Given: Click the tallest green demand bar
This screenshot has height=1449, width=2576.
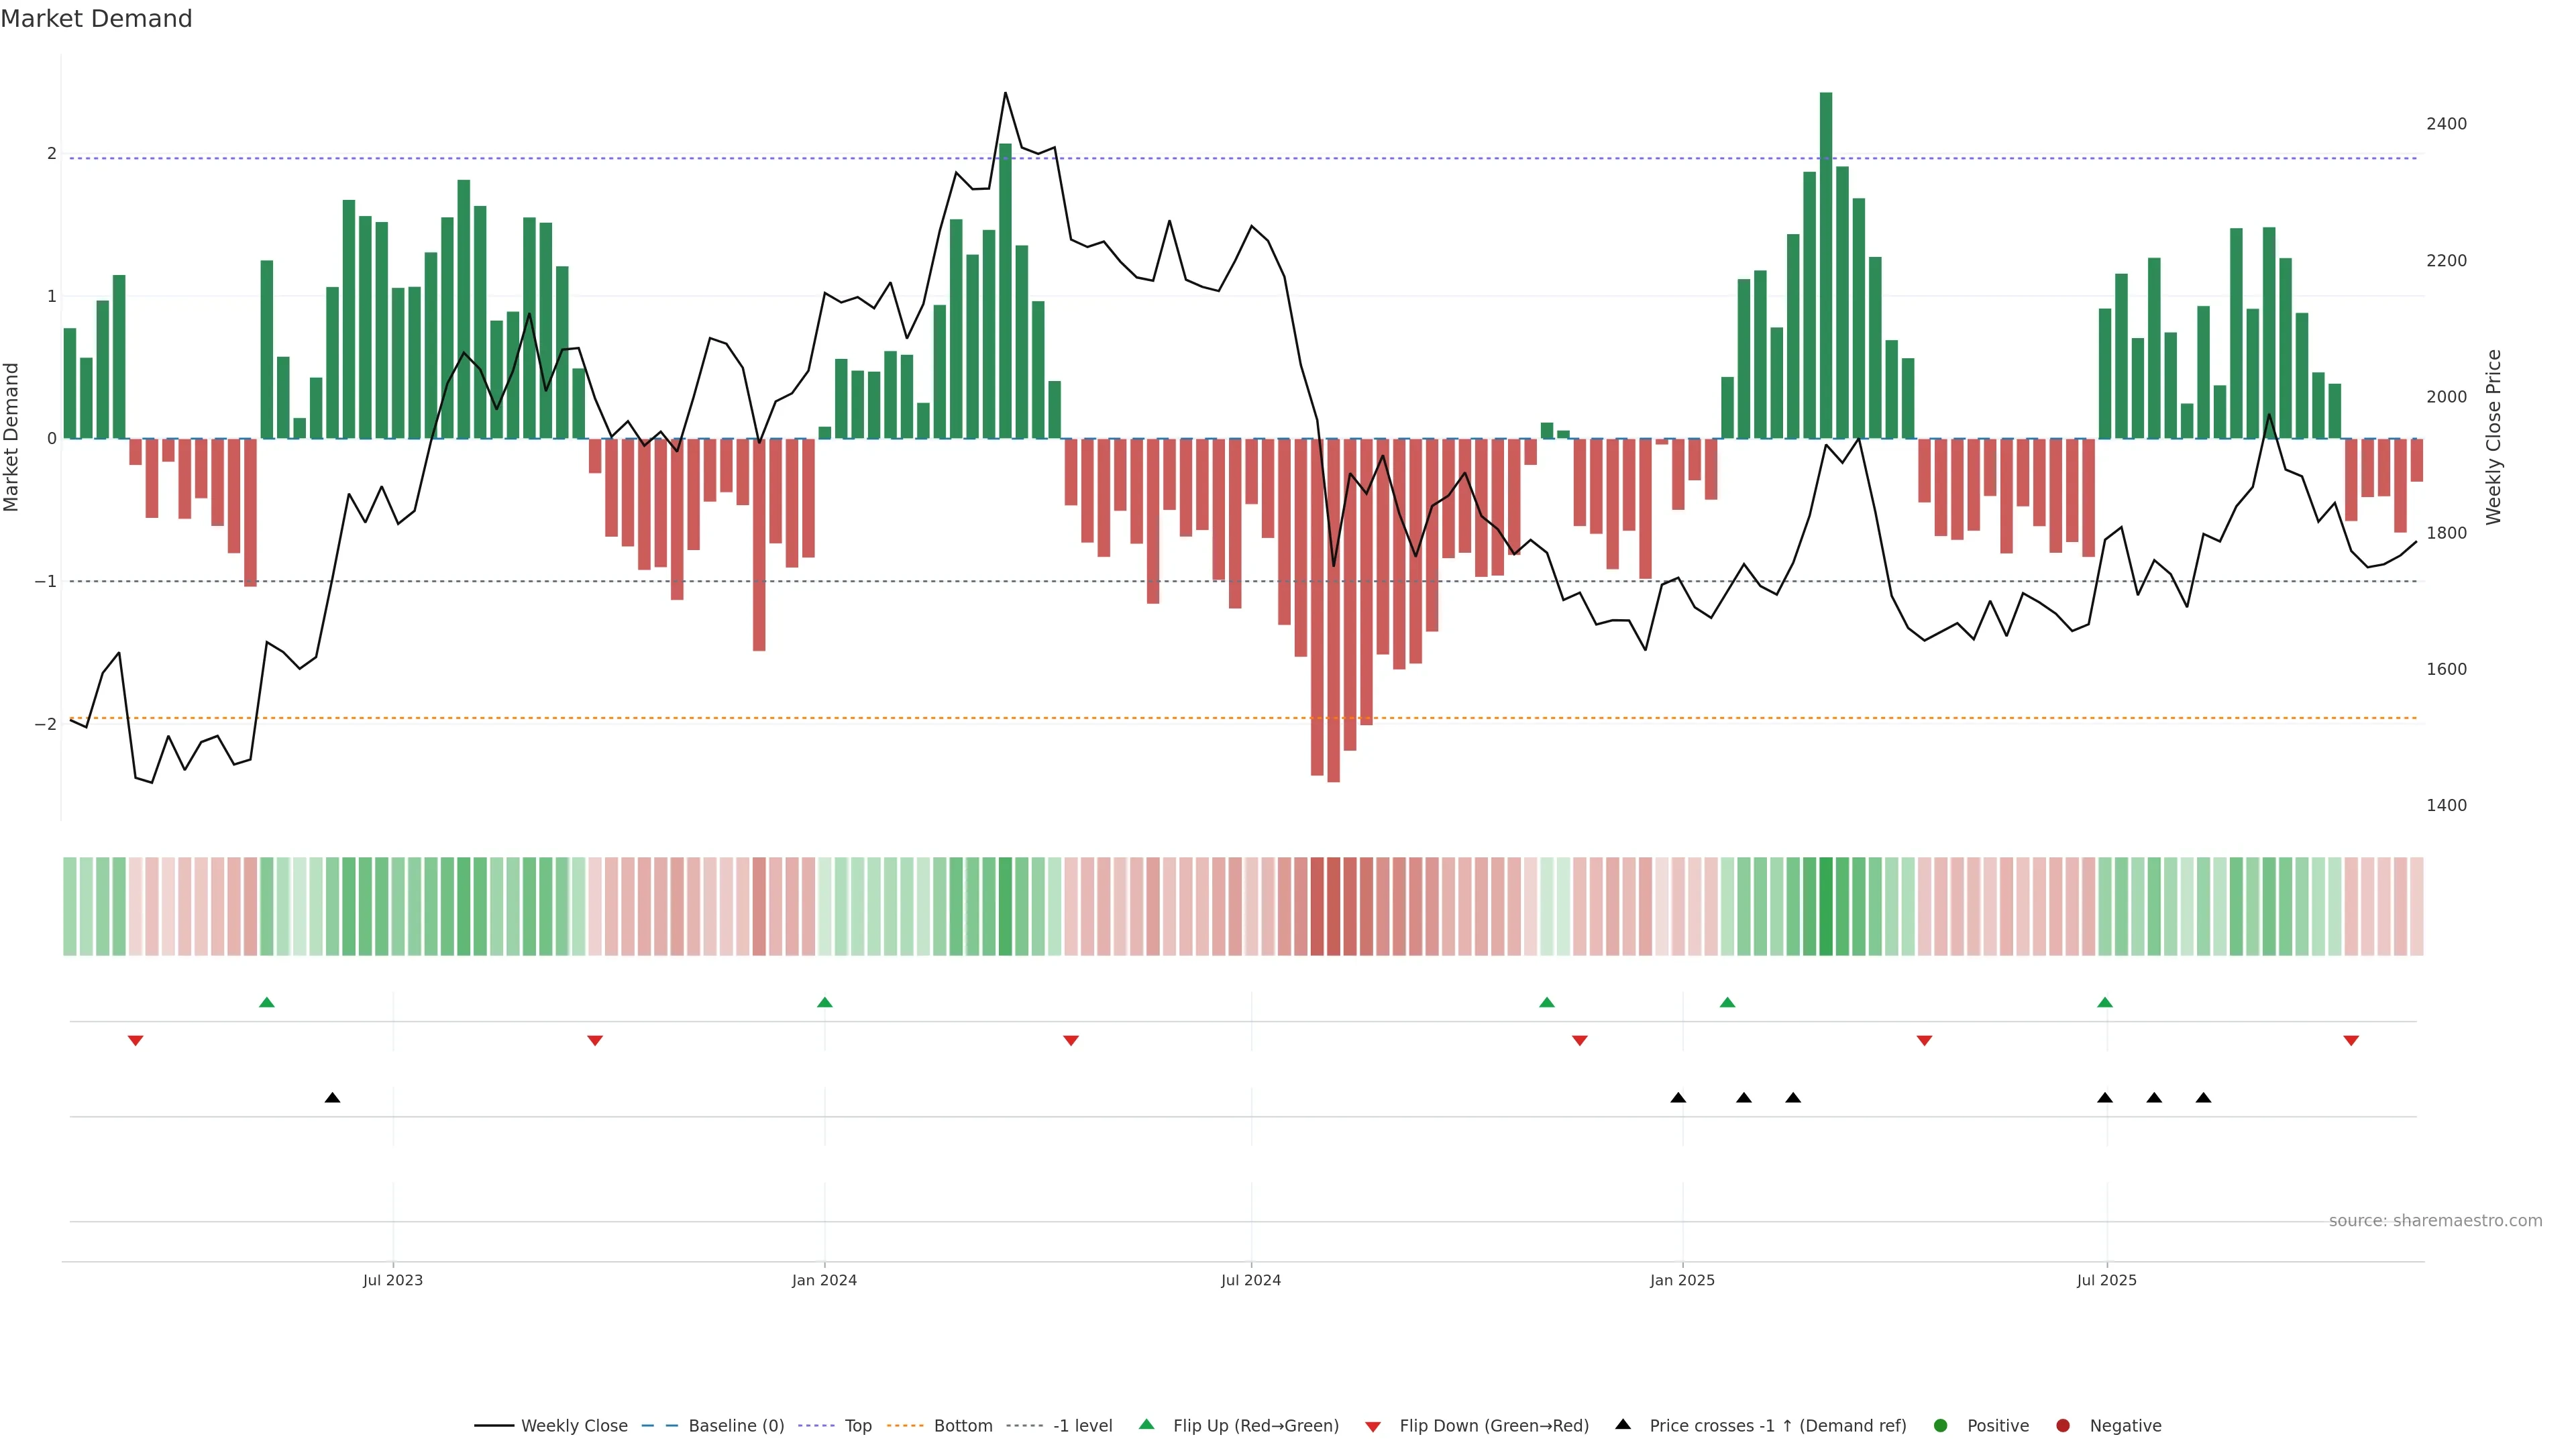Looking at the screenshot, I should [x=1826, y=265].
